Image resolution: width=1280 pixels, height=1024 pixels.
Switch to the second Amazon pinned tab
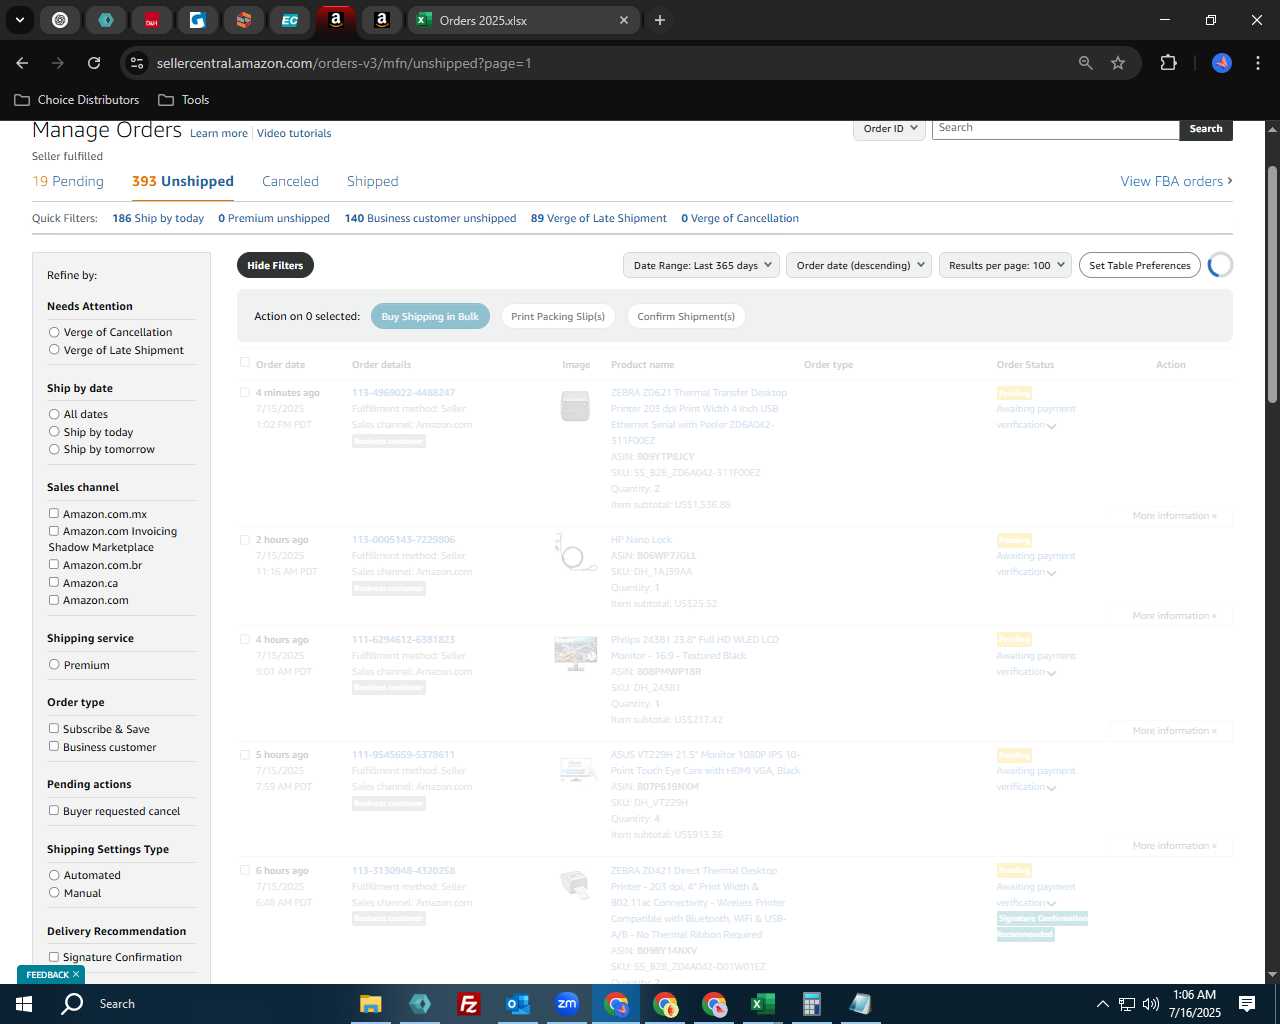[x=382, y=20]
